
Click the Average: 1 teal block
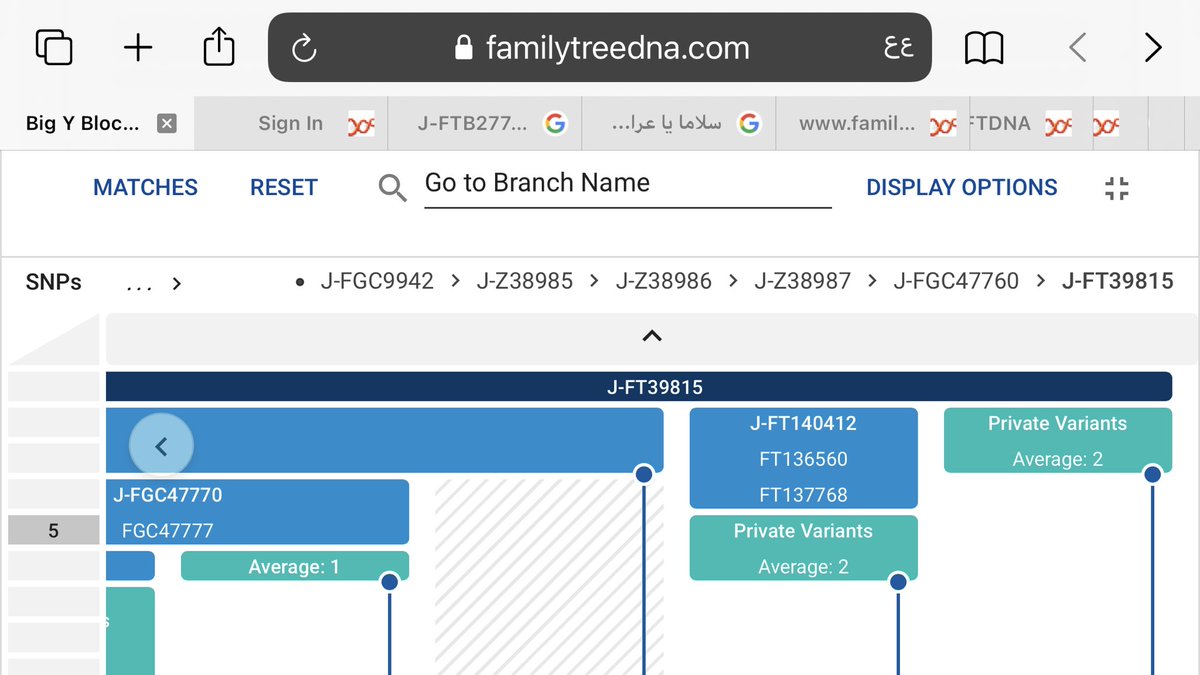coord(294,566)
